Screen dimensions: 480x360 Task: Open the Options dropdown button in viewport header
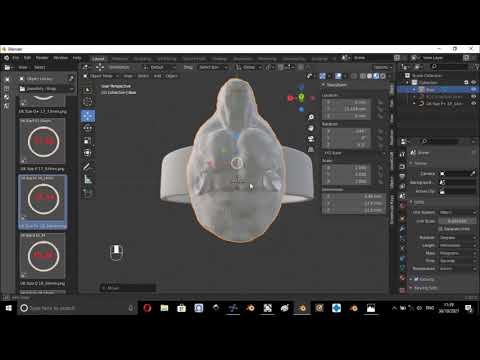tap(382, 67)
